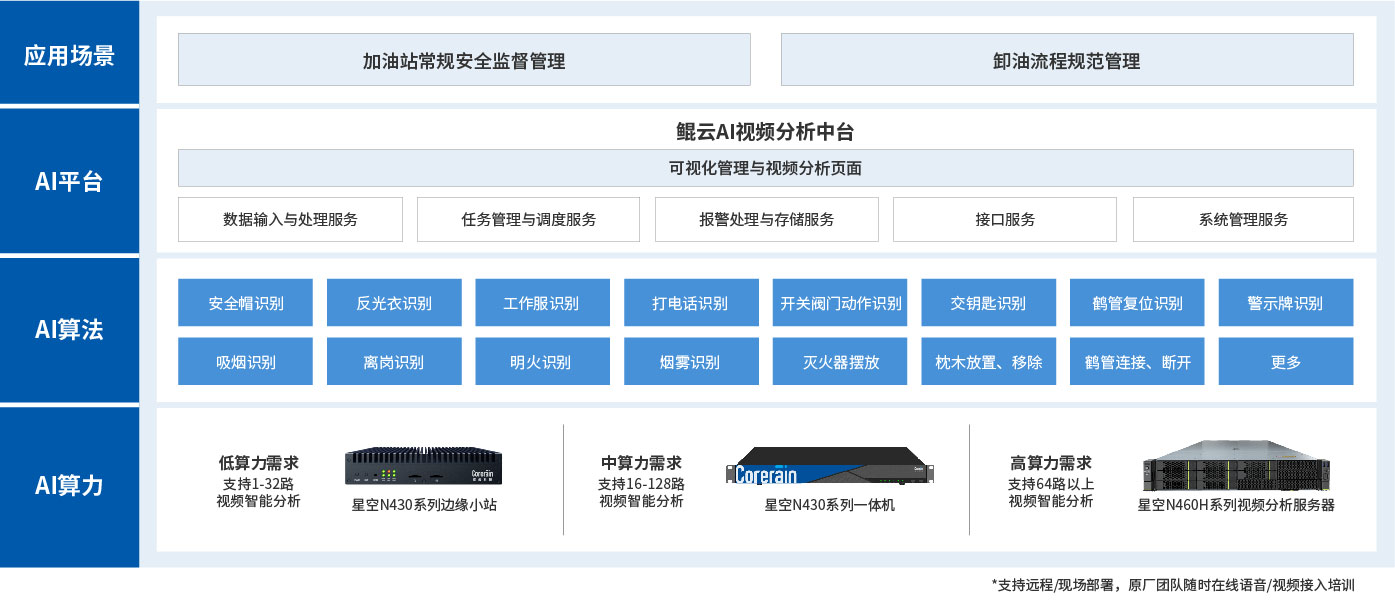Image resolution: width=1395 pixels, height=604 pixels.
Task: Select the 吸烟识别 algorithm tile
Action: point(245,361)
